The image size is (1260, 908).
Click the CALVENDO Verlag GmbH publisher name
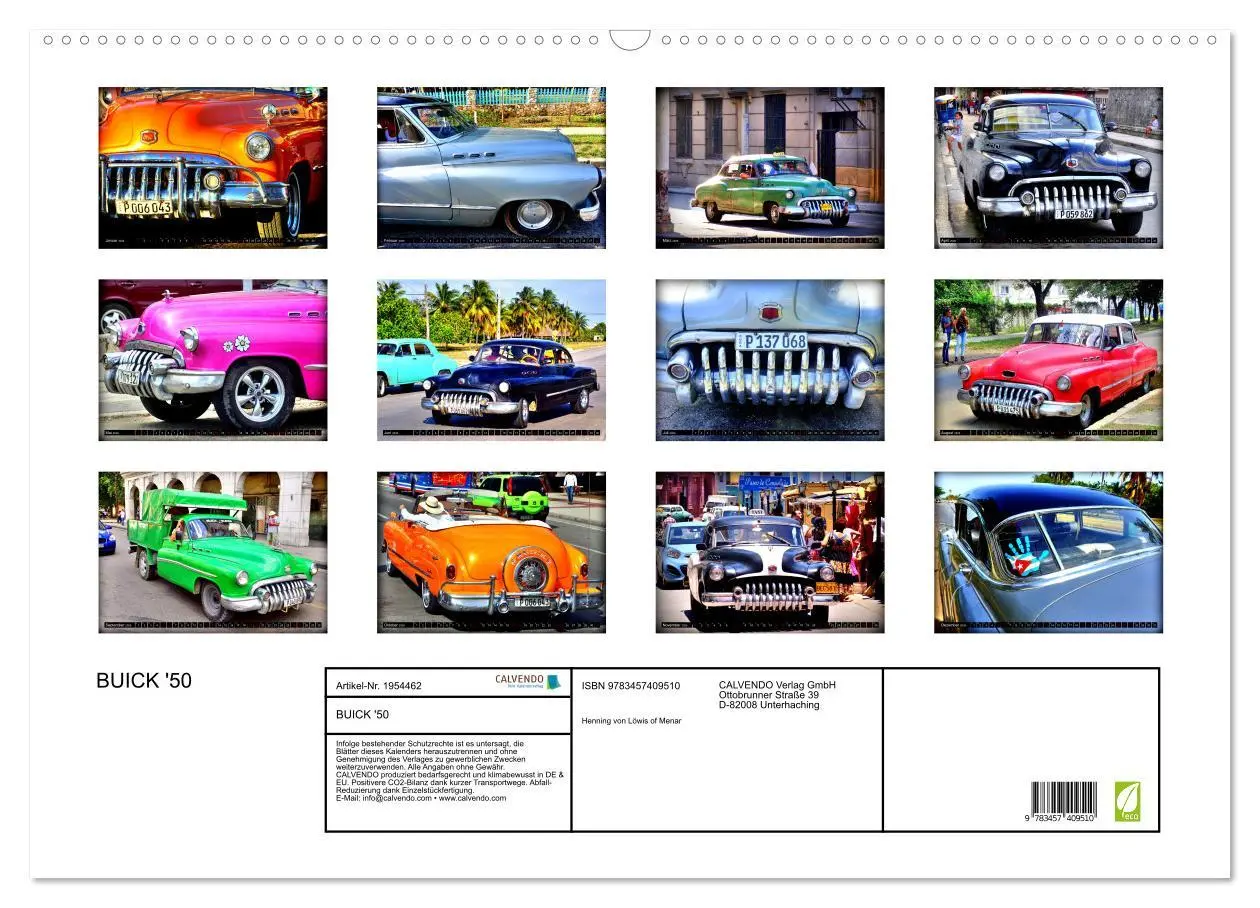point(777,685)
